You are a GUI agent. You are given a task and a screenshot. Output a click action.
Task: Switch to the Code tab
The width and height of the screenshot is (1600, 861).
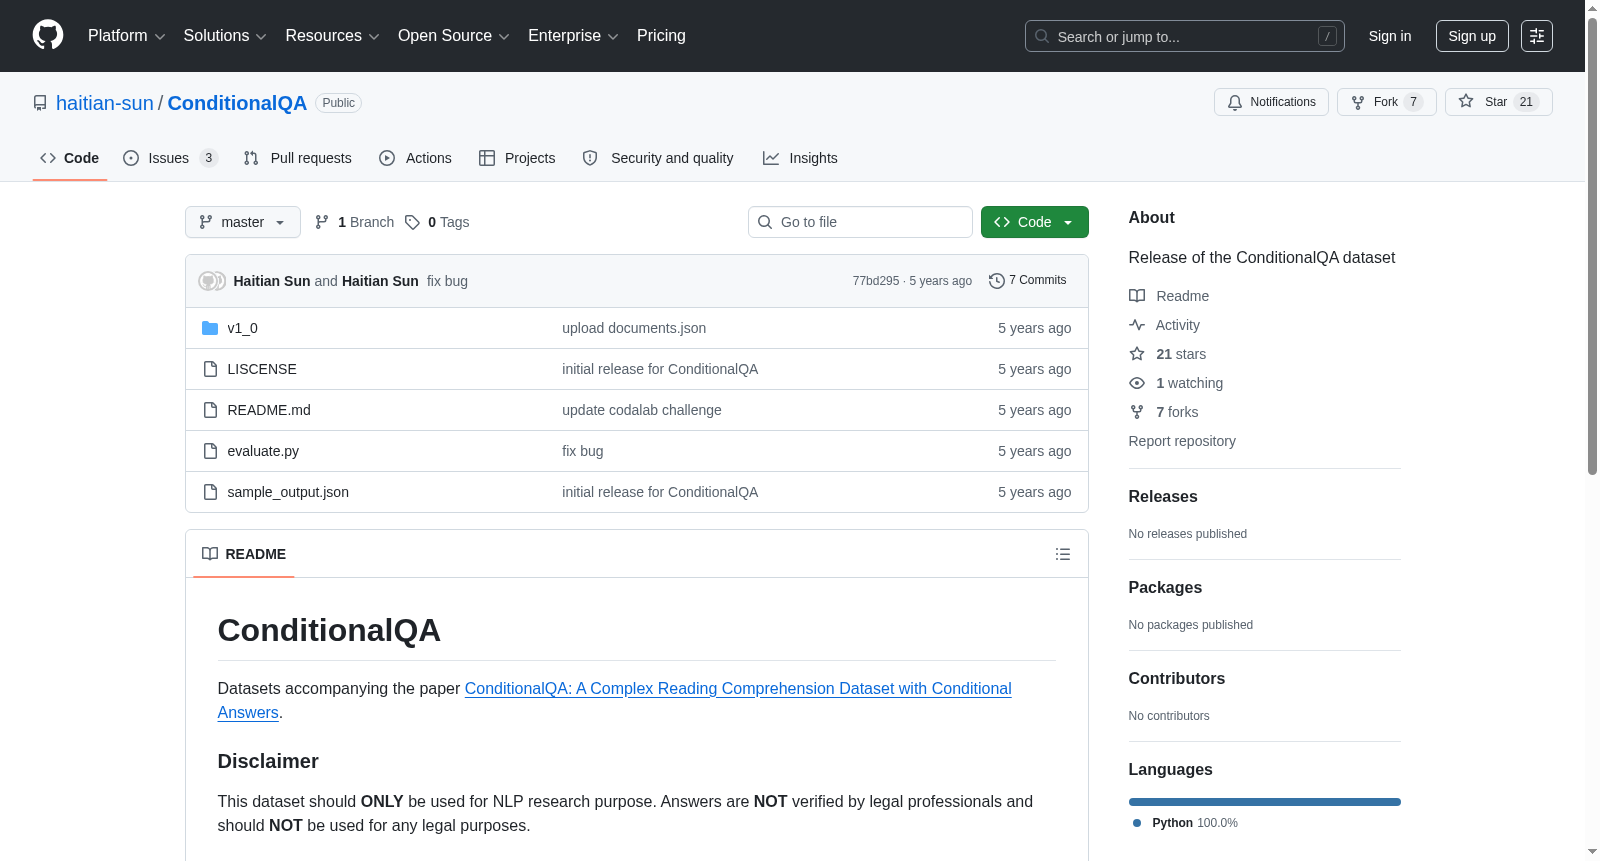click(x=70, y=158)
